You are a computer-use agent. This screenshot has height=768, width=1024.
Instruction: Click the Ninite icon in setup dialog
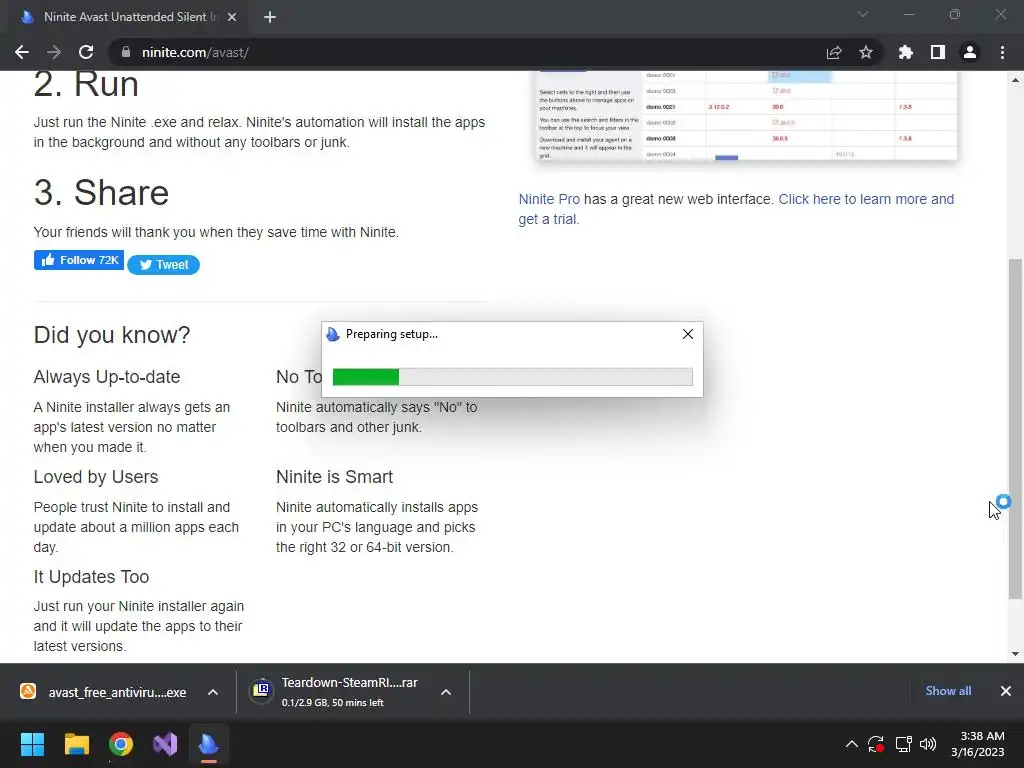333,334
